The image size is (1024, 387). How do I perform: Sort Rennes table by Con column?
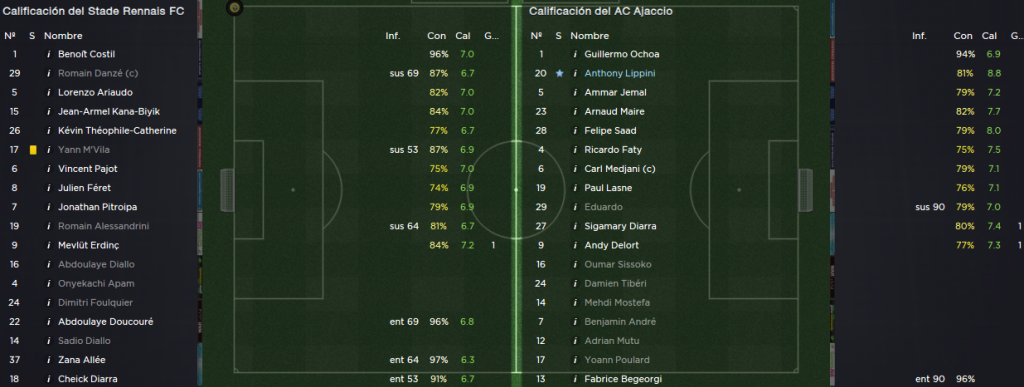(x=436, y=36)
